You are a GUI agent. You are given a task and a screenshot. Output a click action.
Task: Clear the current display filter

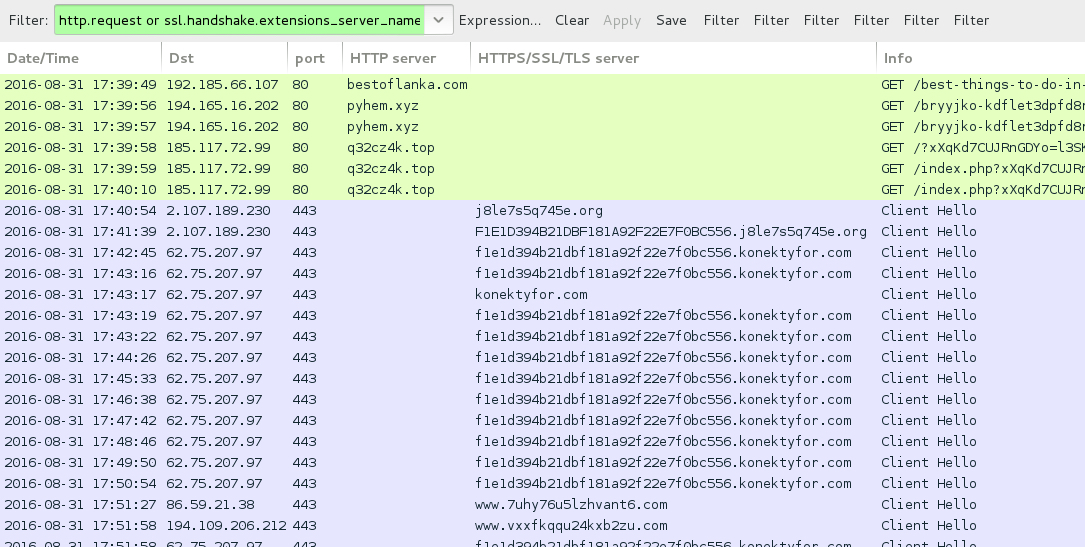572,20
